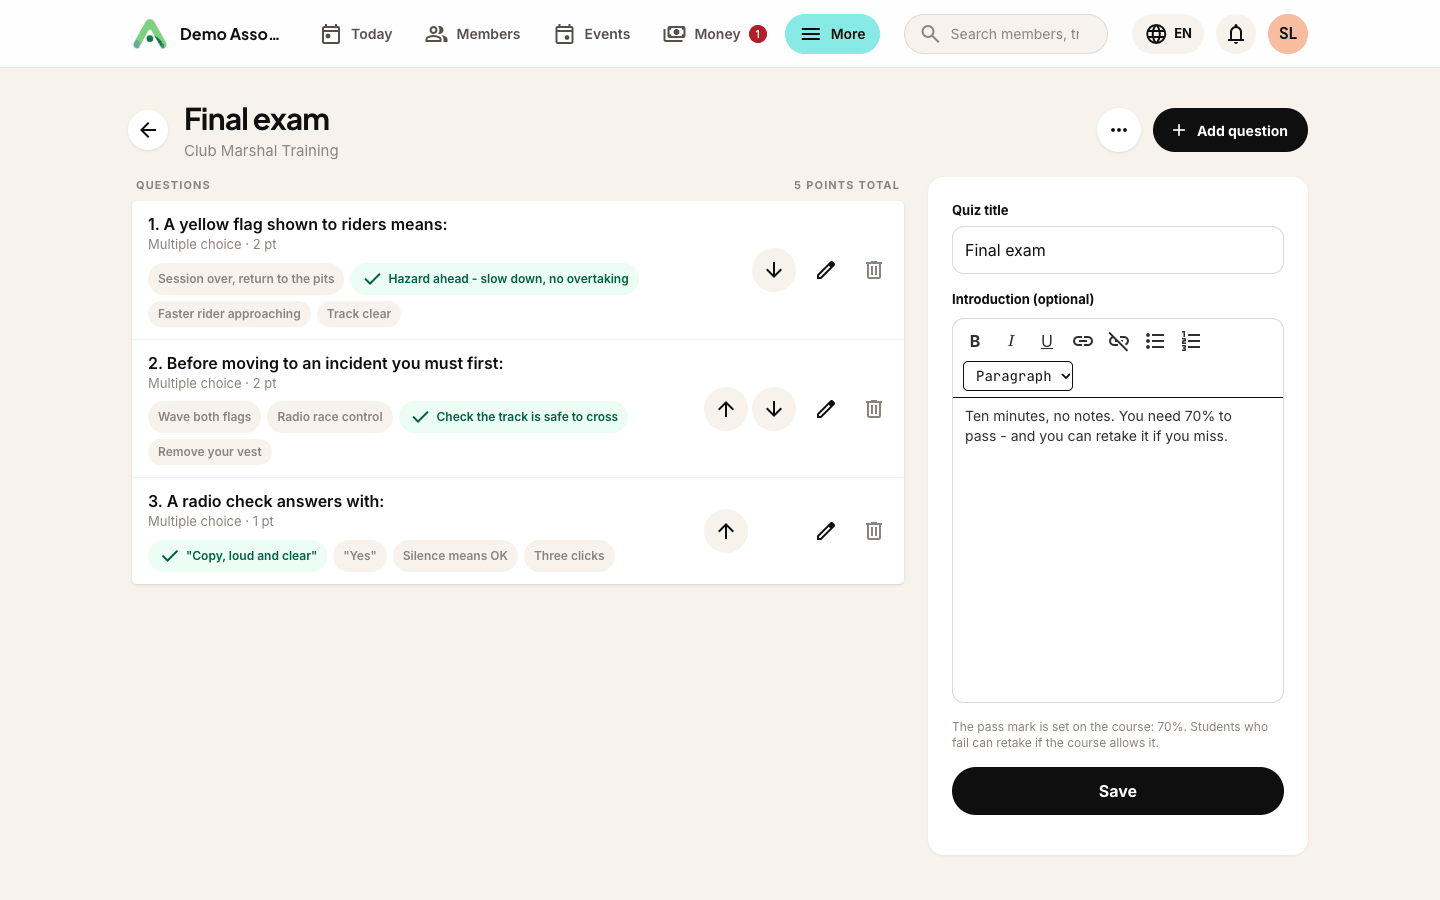The width and height of the screenshot is (1440, 900).
Task: Go back with the left arrow button
Action: point(148,130)
